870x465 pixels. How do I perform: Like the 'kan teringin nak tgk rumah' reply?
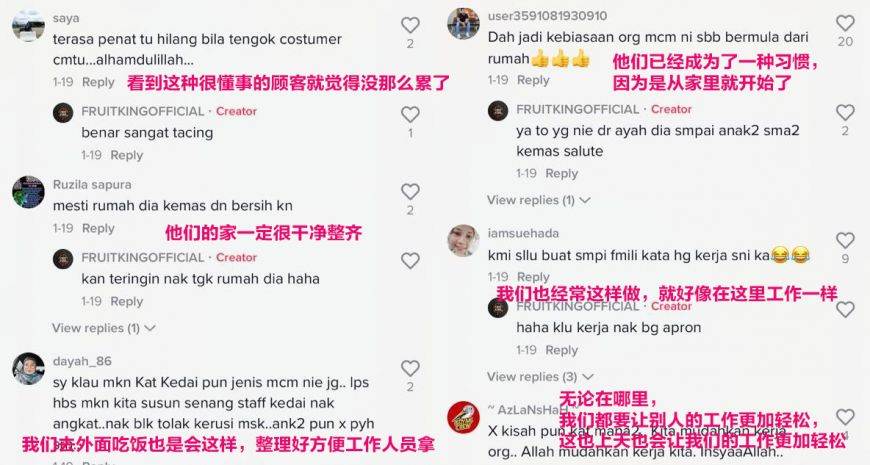click(x=410, y=260)
